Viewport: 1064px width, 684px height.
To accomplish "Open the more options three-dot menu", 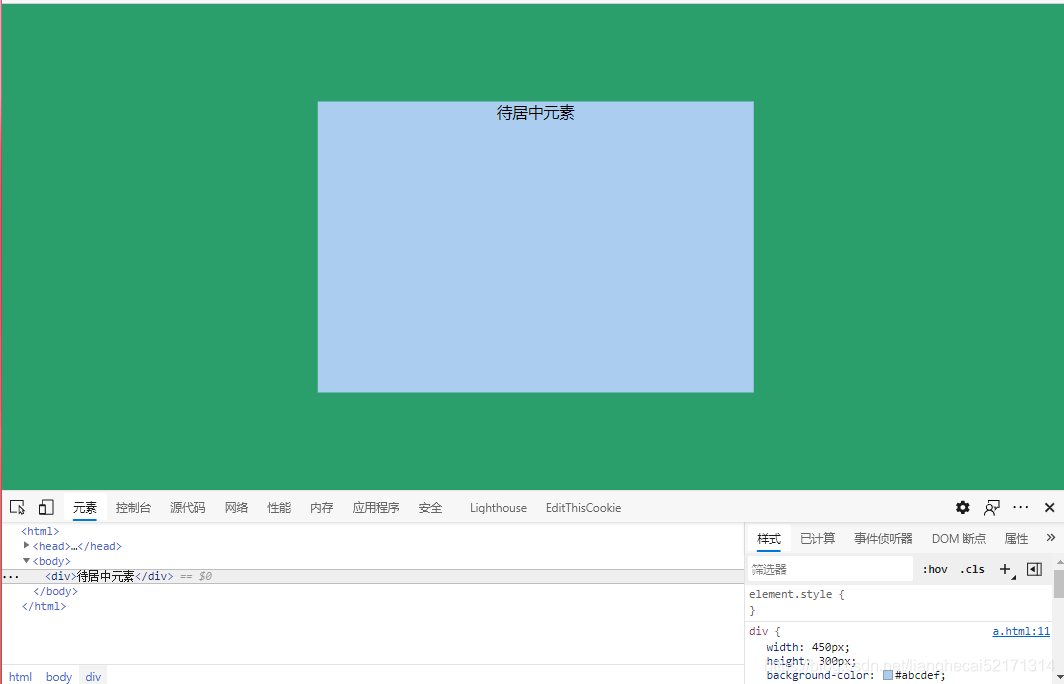I will (x=1020, y=507).
